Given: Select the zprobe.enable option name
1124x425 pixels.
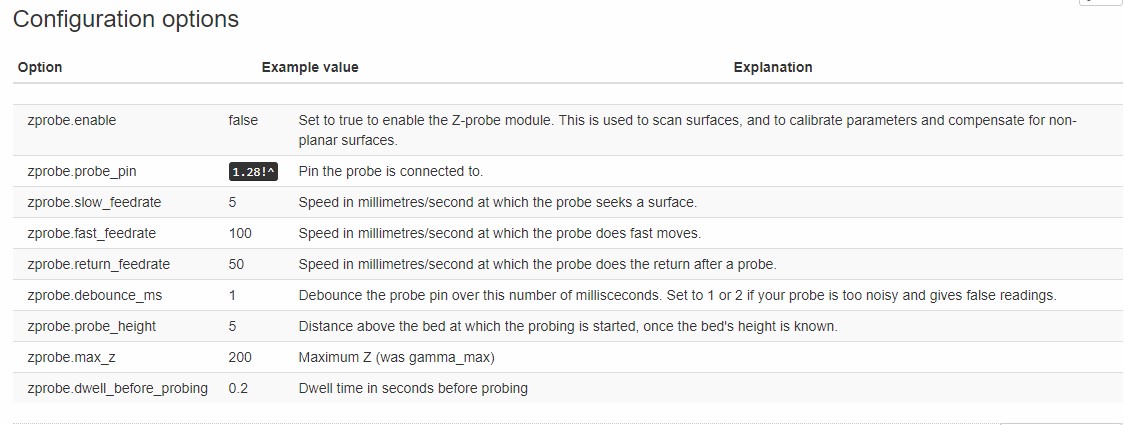Looking at the screenshot, I should pos(72,120).
